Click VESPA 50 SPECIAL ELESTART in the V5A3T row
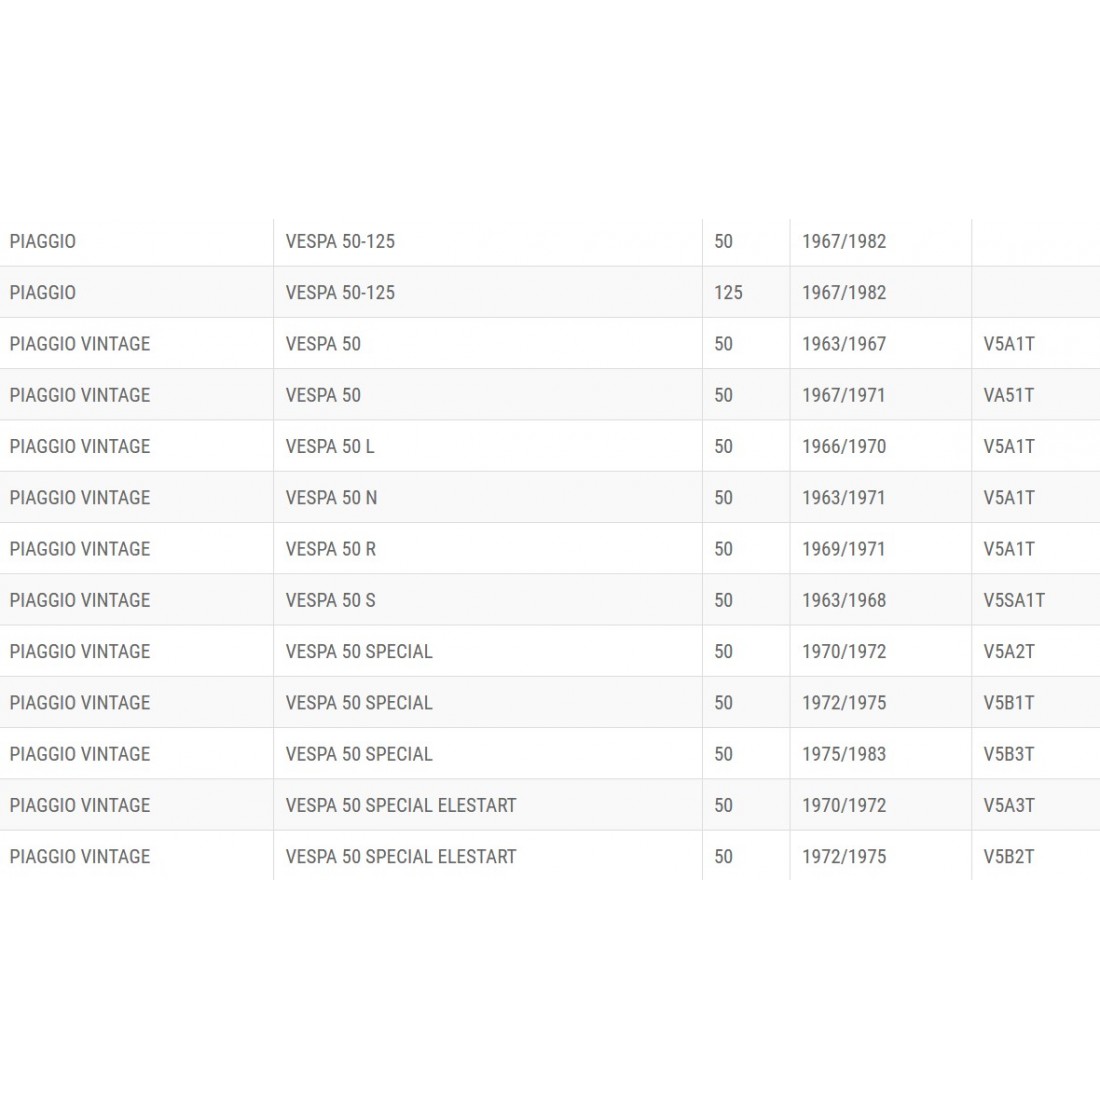 (401, 805)
